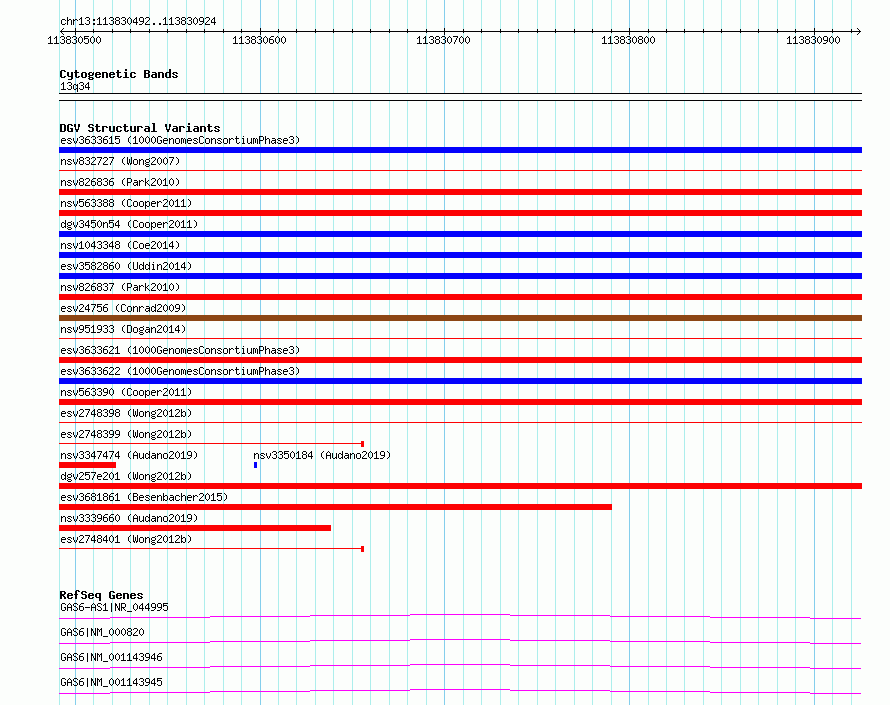The width and height of the screenshot is (890, 705).
Task: Open nsv951933 (Dogan2014) variant
Action: (123, 329)
